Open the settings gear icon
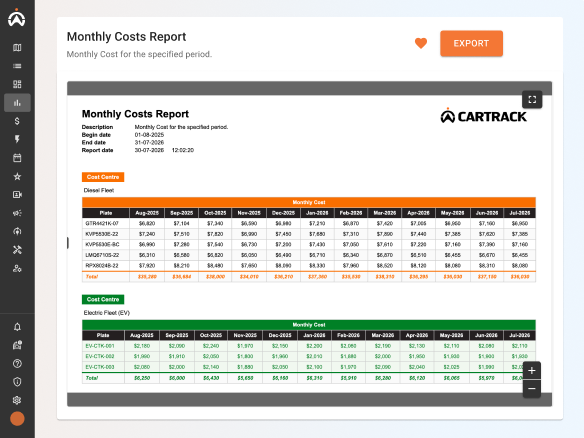584x438 pixels. [x=17, y=400]
